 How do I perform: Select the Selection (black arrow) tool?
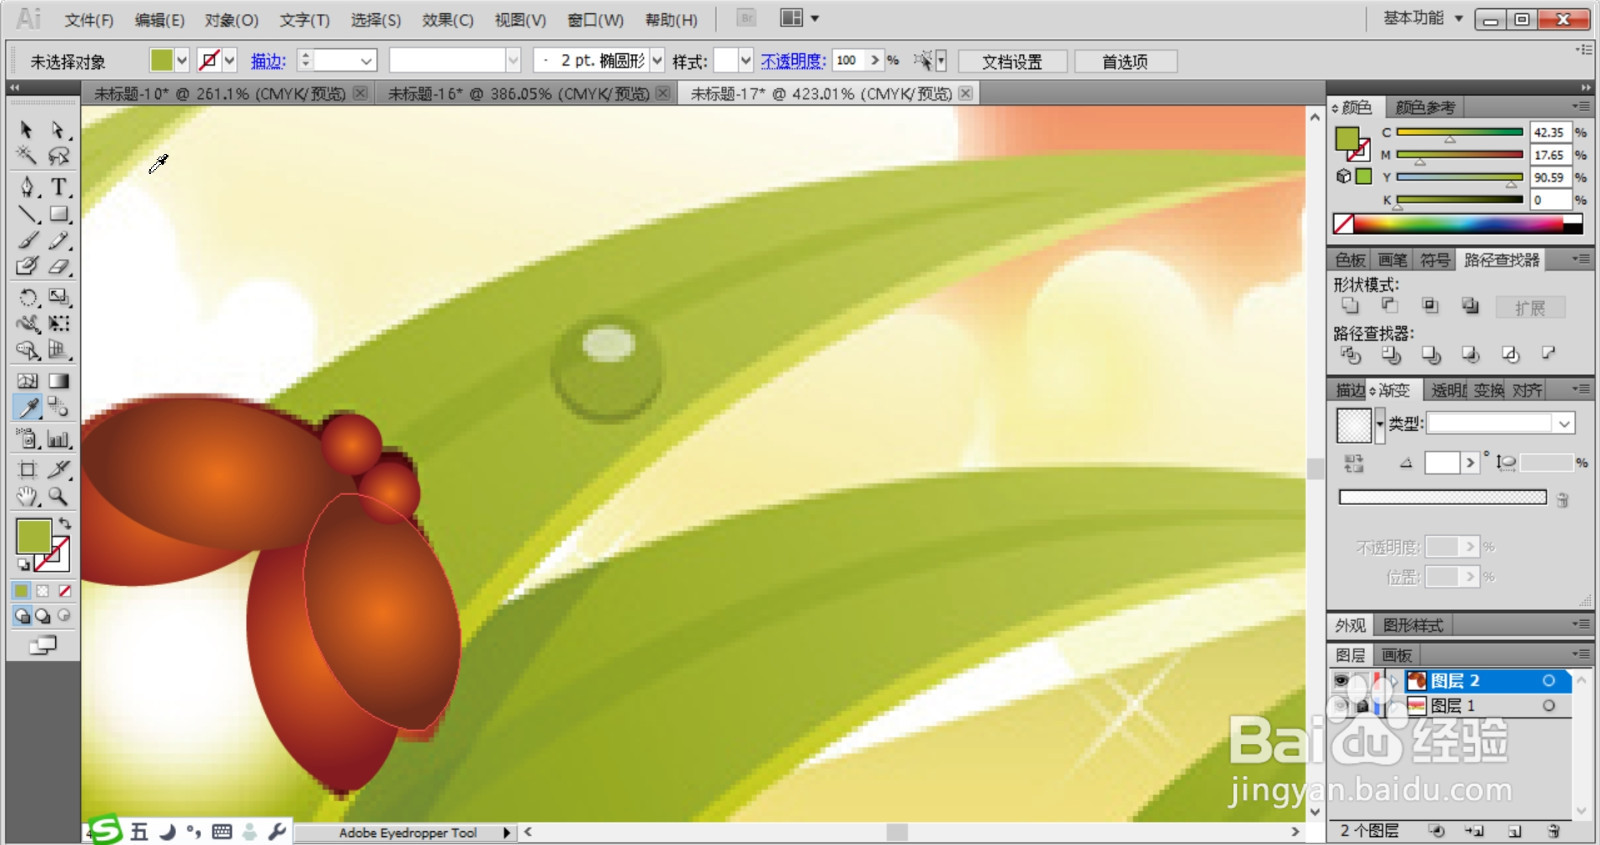pyautogui.click(x=27, y=130)
